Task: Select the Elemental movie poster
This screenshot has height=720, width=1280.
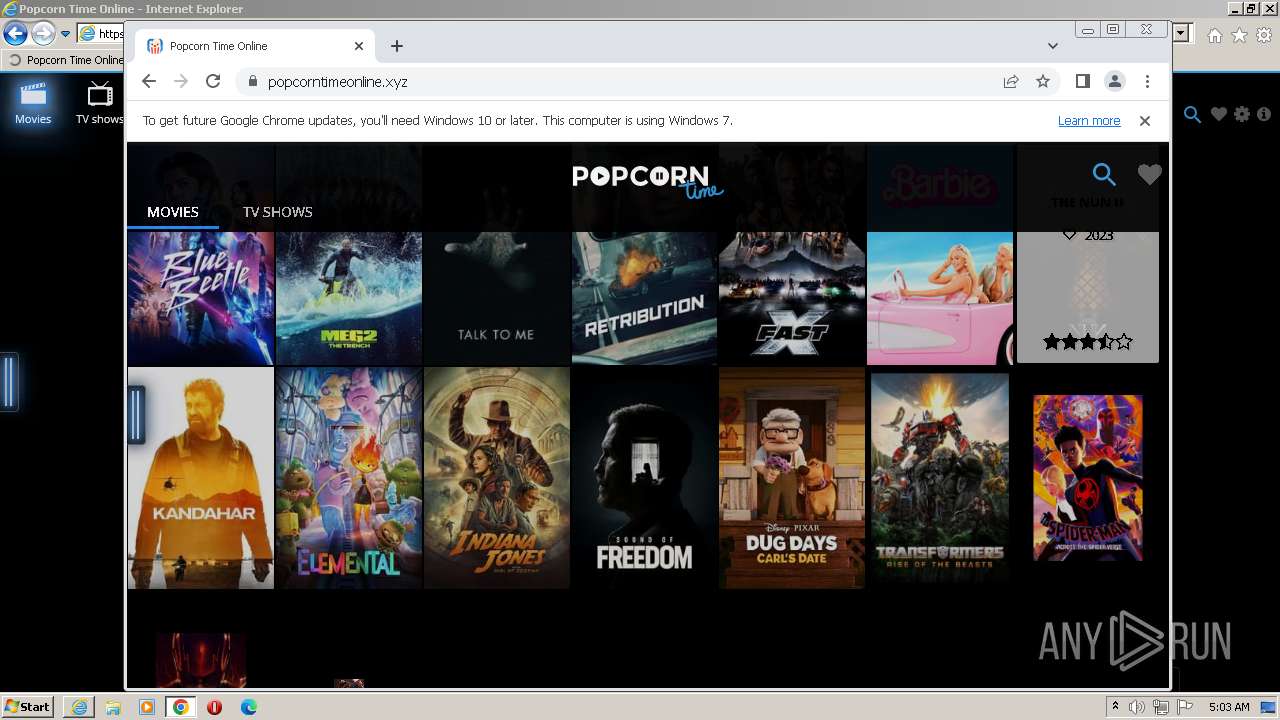Action: point(348,478)
